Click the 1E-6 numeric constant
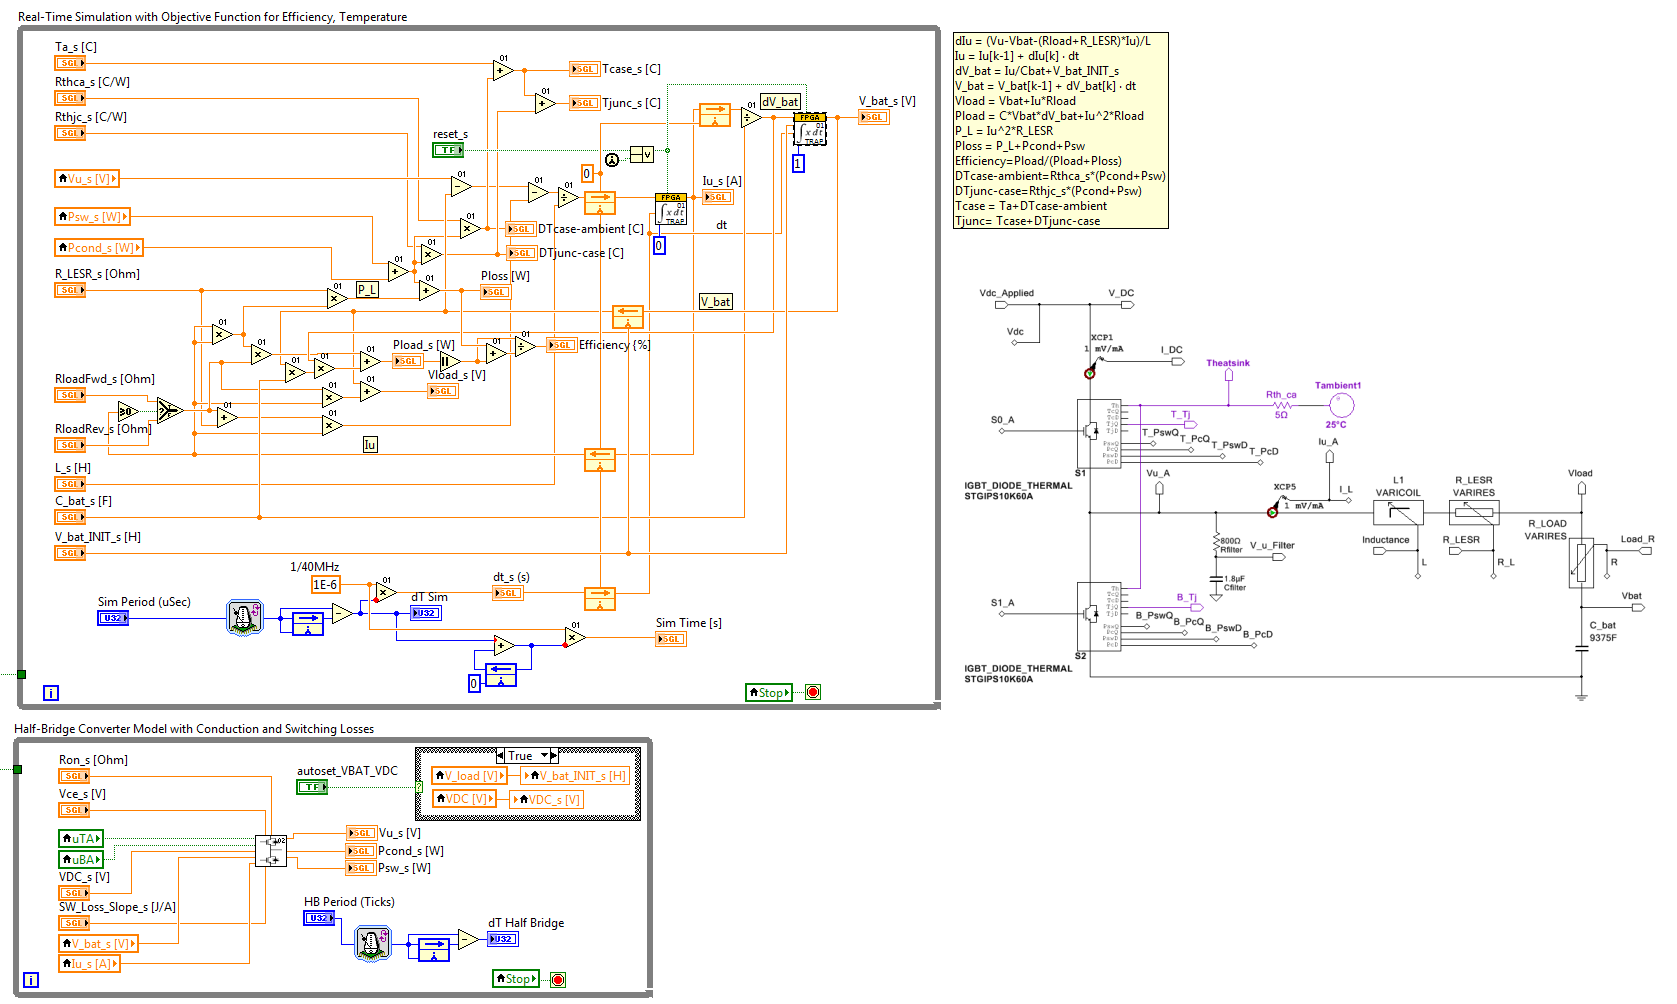The height and width of the screenshot is (1004, 1677). click(x=325, y=585)
